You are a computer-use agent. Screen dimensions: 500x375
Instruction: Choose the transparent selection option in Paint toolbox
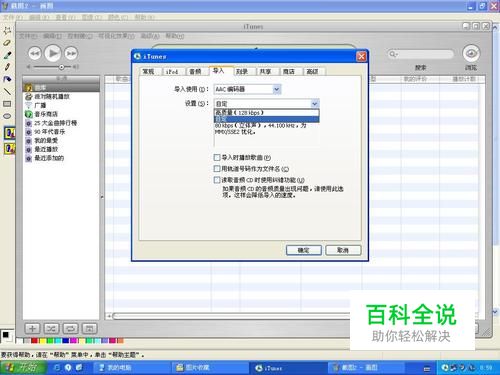click(9, 148)
